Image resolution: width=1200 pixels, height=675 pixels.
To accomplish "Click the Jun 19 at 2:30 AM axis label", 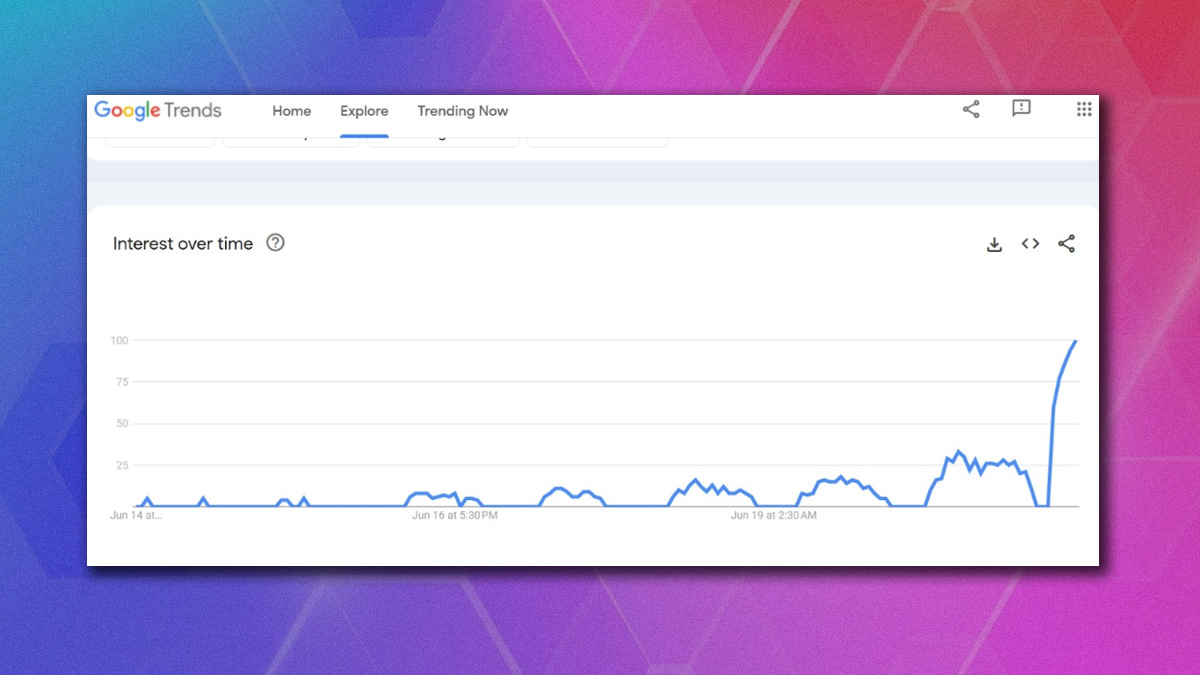I will [x=771, y=515].
